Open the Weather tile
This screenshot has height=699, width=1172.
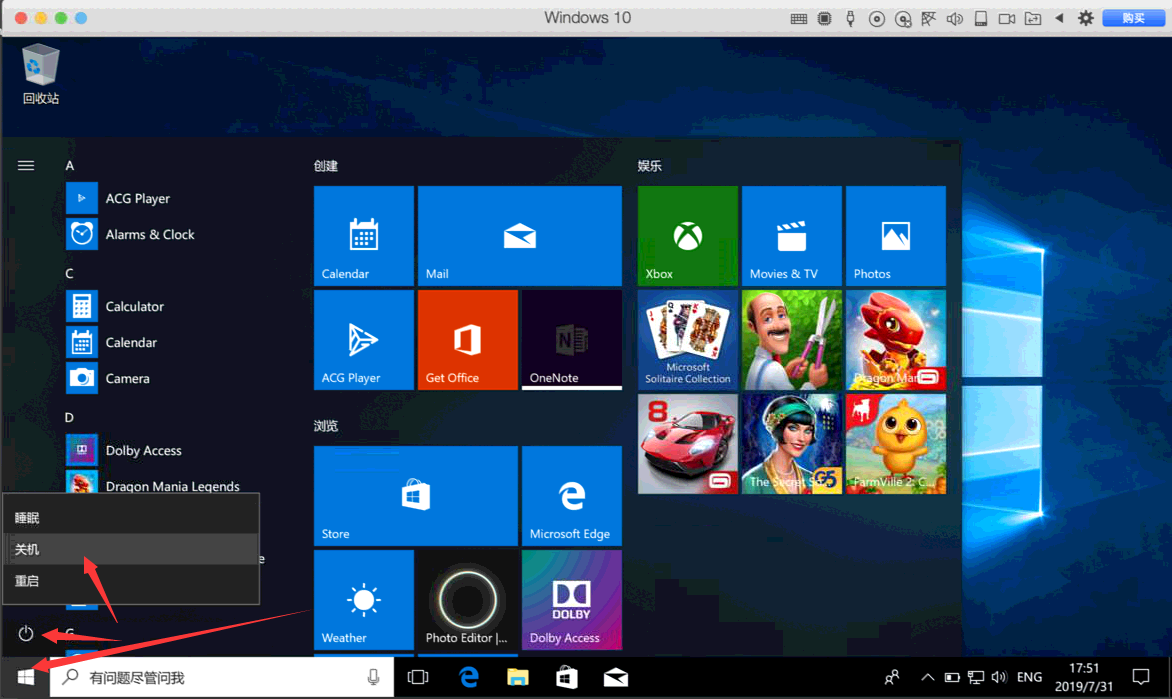click(363, 600)
